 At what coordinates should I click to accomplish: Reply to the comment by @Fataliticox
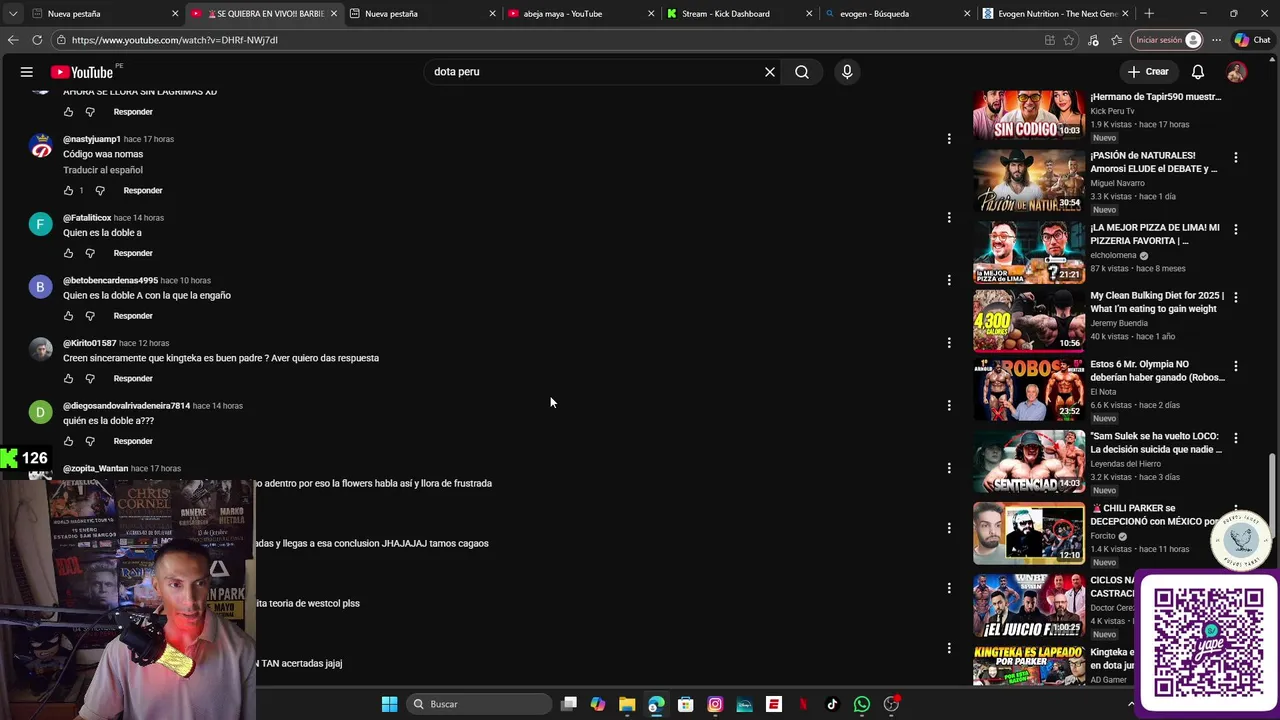(x=133, y=253)
